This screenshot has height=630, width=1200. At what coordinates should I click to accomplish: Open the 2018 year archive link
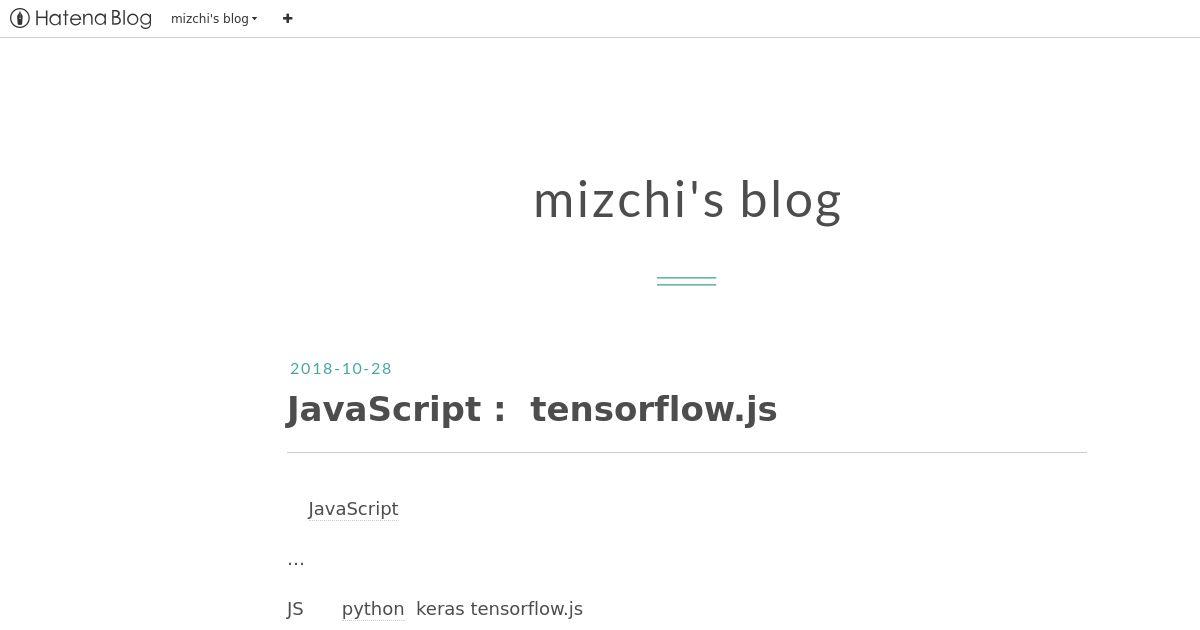pyautogui.click(x=308, y=368)
